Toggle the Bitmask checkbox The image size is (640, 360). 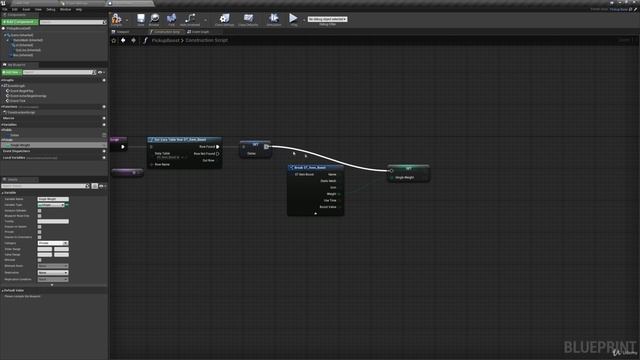(40, 260)
